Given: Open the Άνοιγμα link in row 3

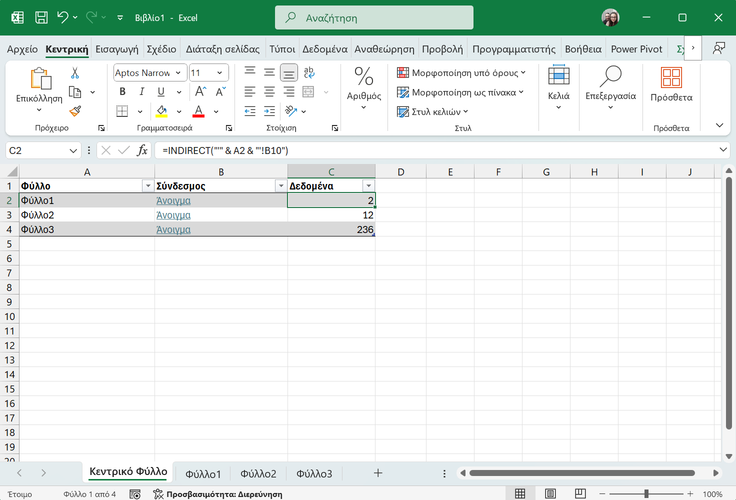Looking at the screenshot, I should pyautogui.click(x=174, y=215).
